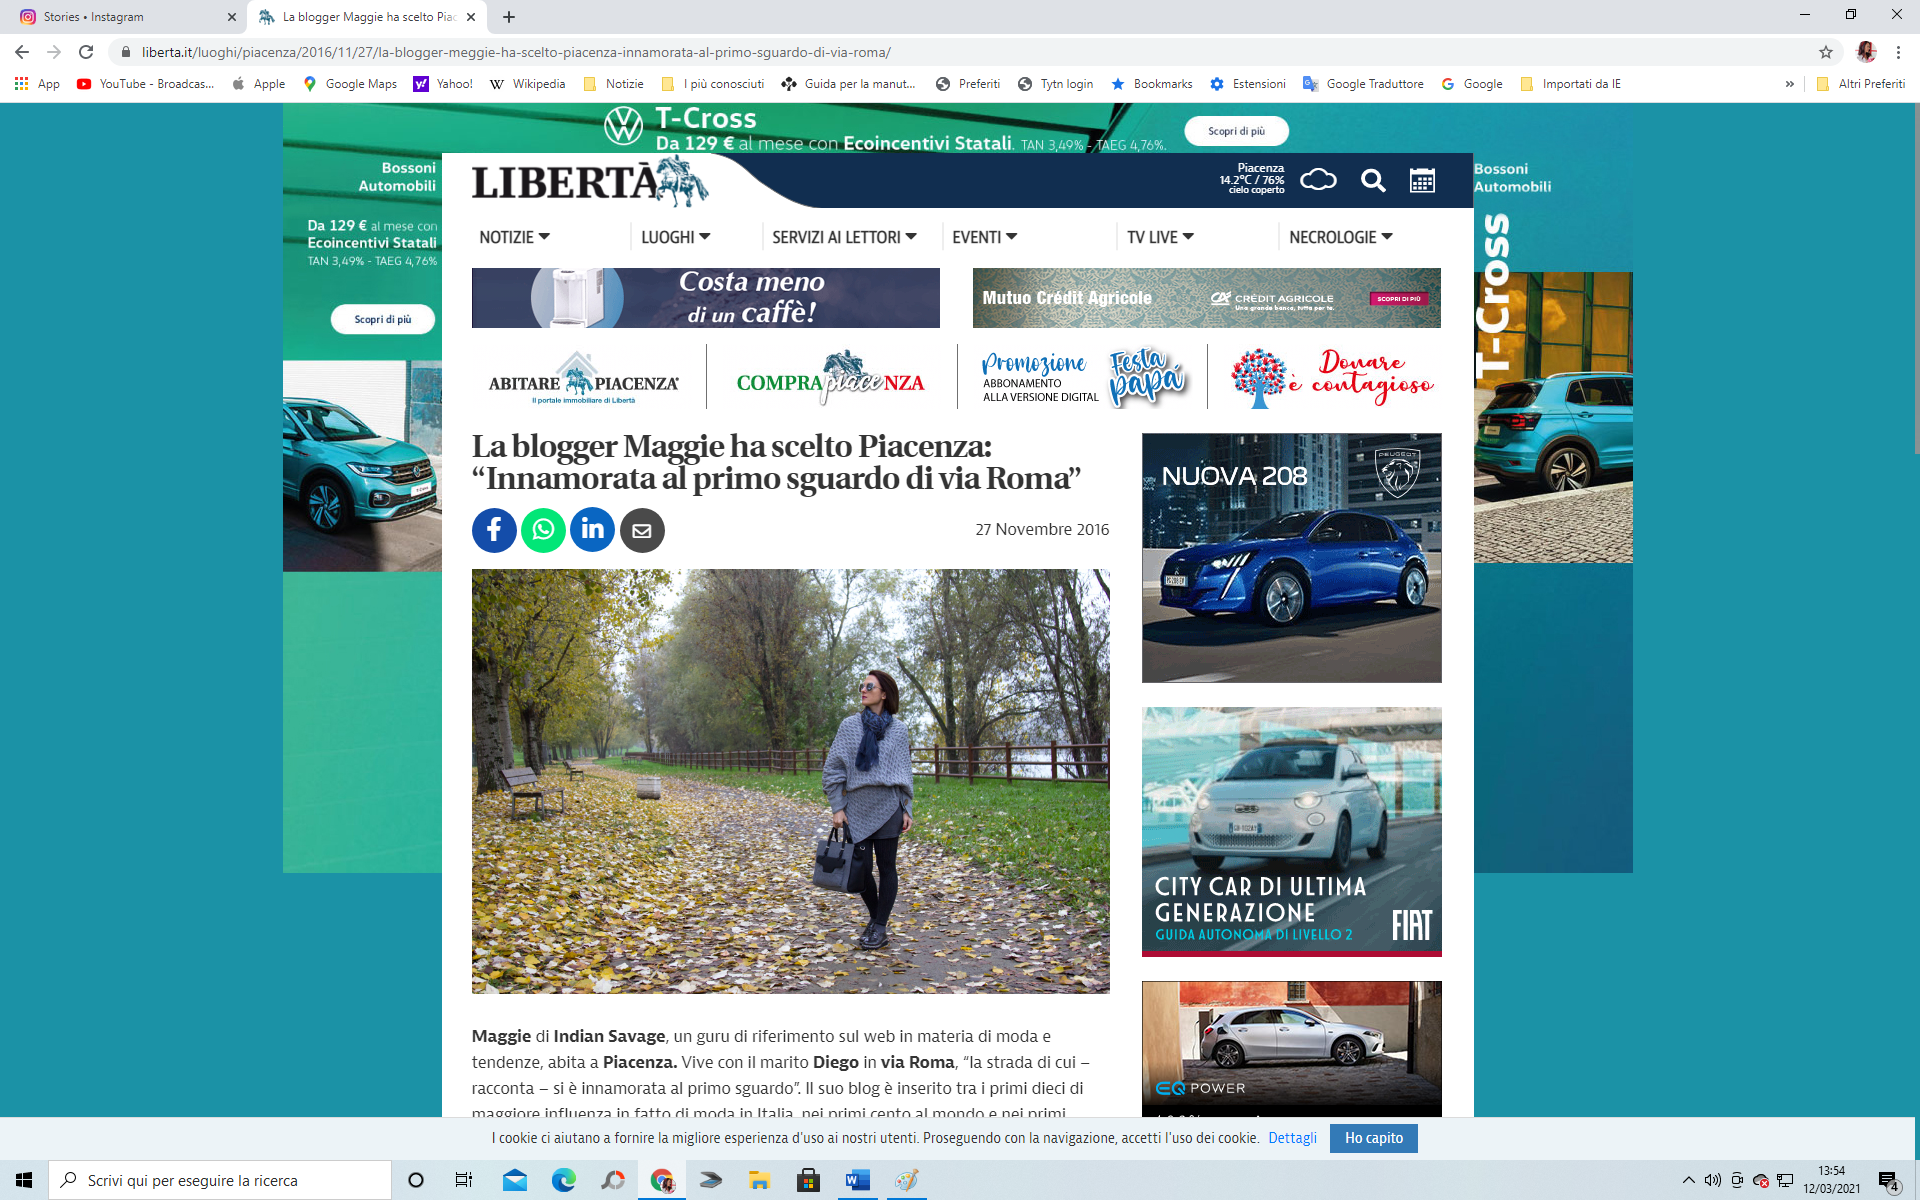
Task: Open File Explorer from taskbar
Action: [760, 1180]
